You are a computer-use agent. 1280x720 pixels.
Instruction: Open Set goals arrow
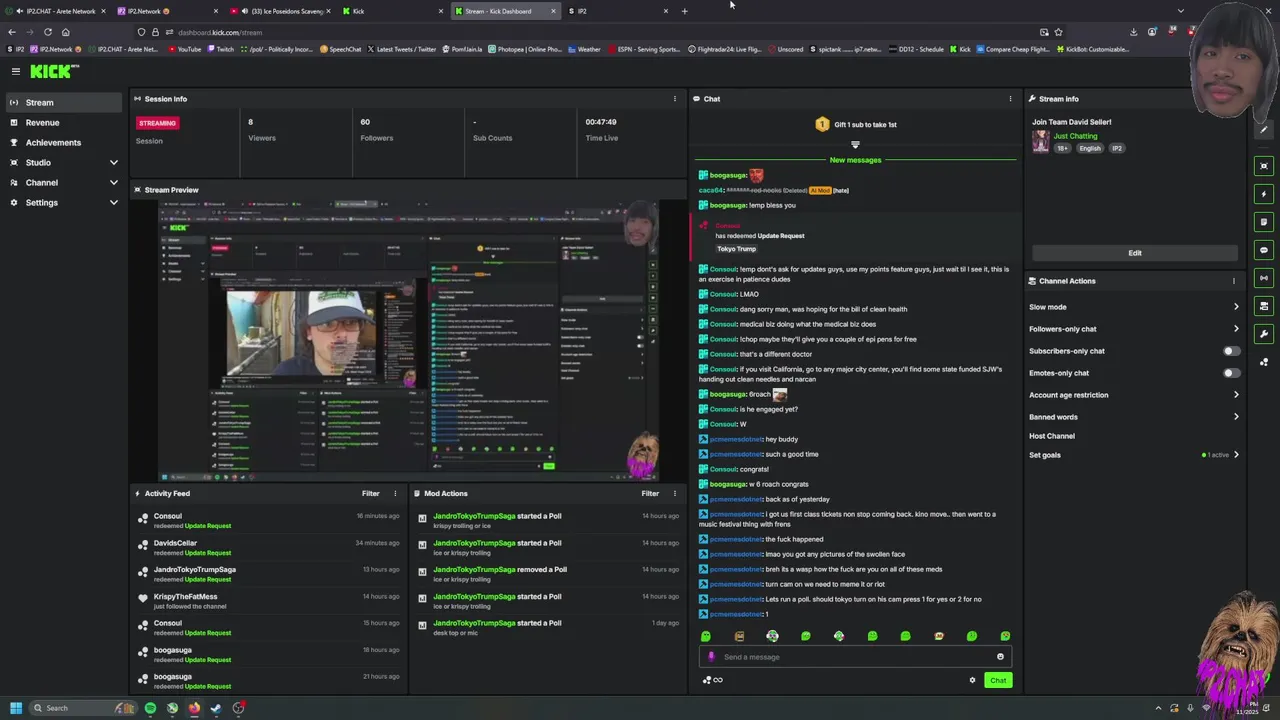pyautogui.click(x=1236, y=455)
